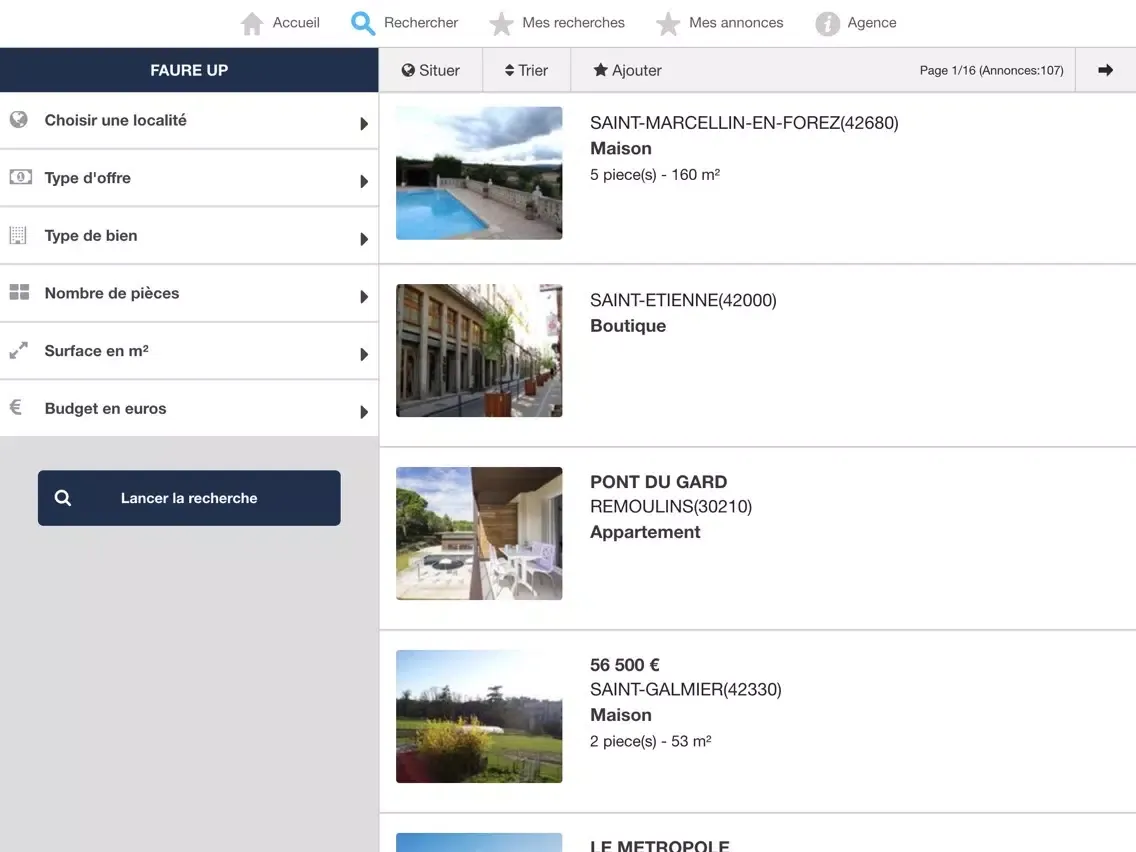This screenshot has height=852, width=1136.
Task: Click Page 1/16 (Annonces:107) indicator
Action: pyautogui.click(x=991, y=70)
